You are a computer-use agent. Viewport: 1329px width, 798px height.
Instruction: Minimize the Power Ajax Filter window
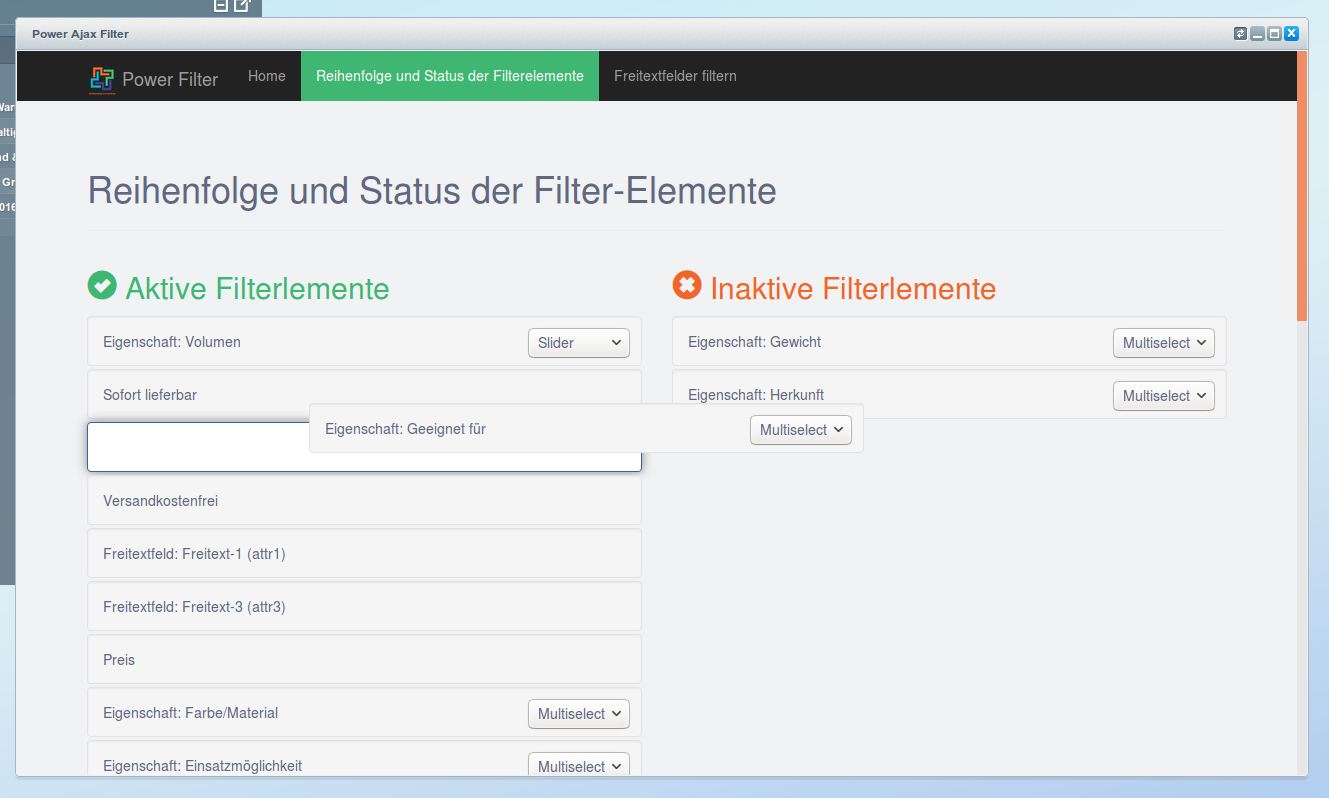(x=1258, y=33)
